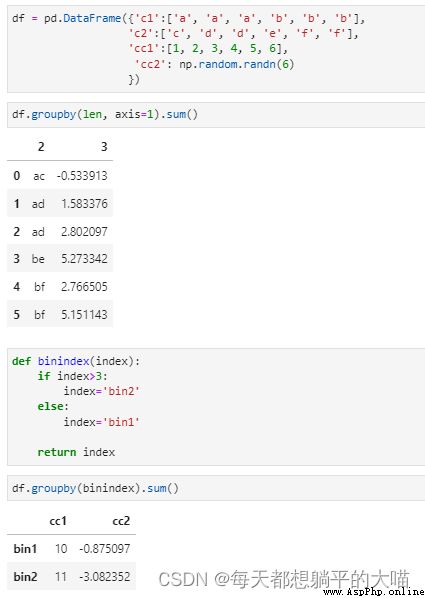Click row index 0 of first table
Screen dimensions: 425x598
click(17, 176)
